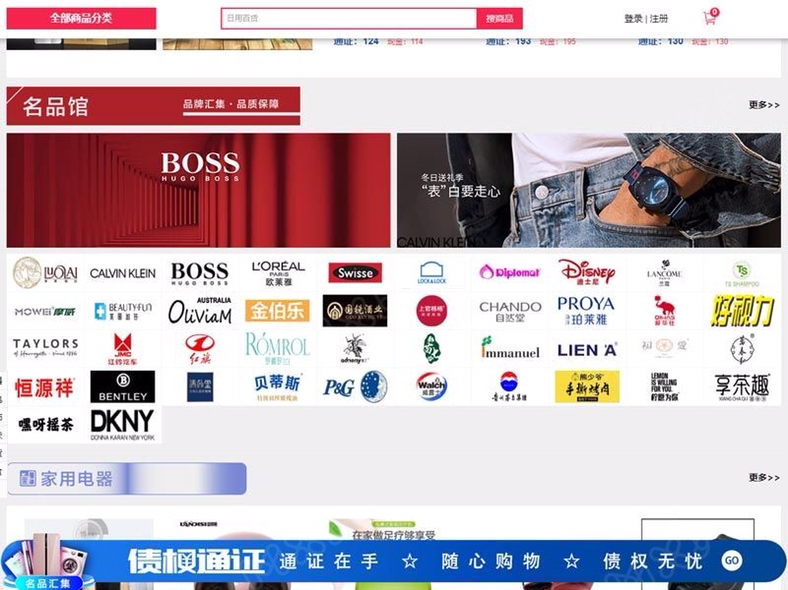Image resolution: width=788 pixels, height=590 pixels.
Task: Open the Hugo Boss red banner
Action: [199, 190]
